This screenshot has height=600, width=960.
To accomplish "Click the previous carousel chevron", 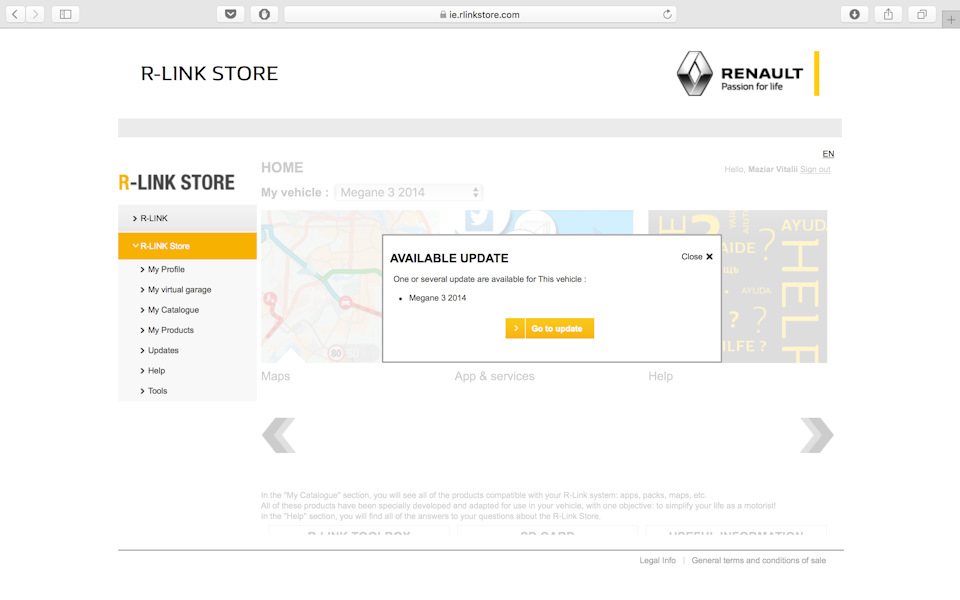I will pos(279,435).
